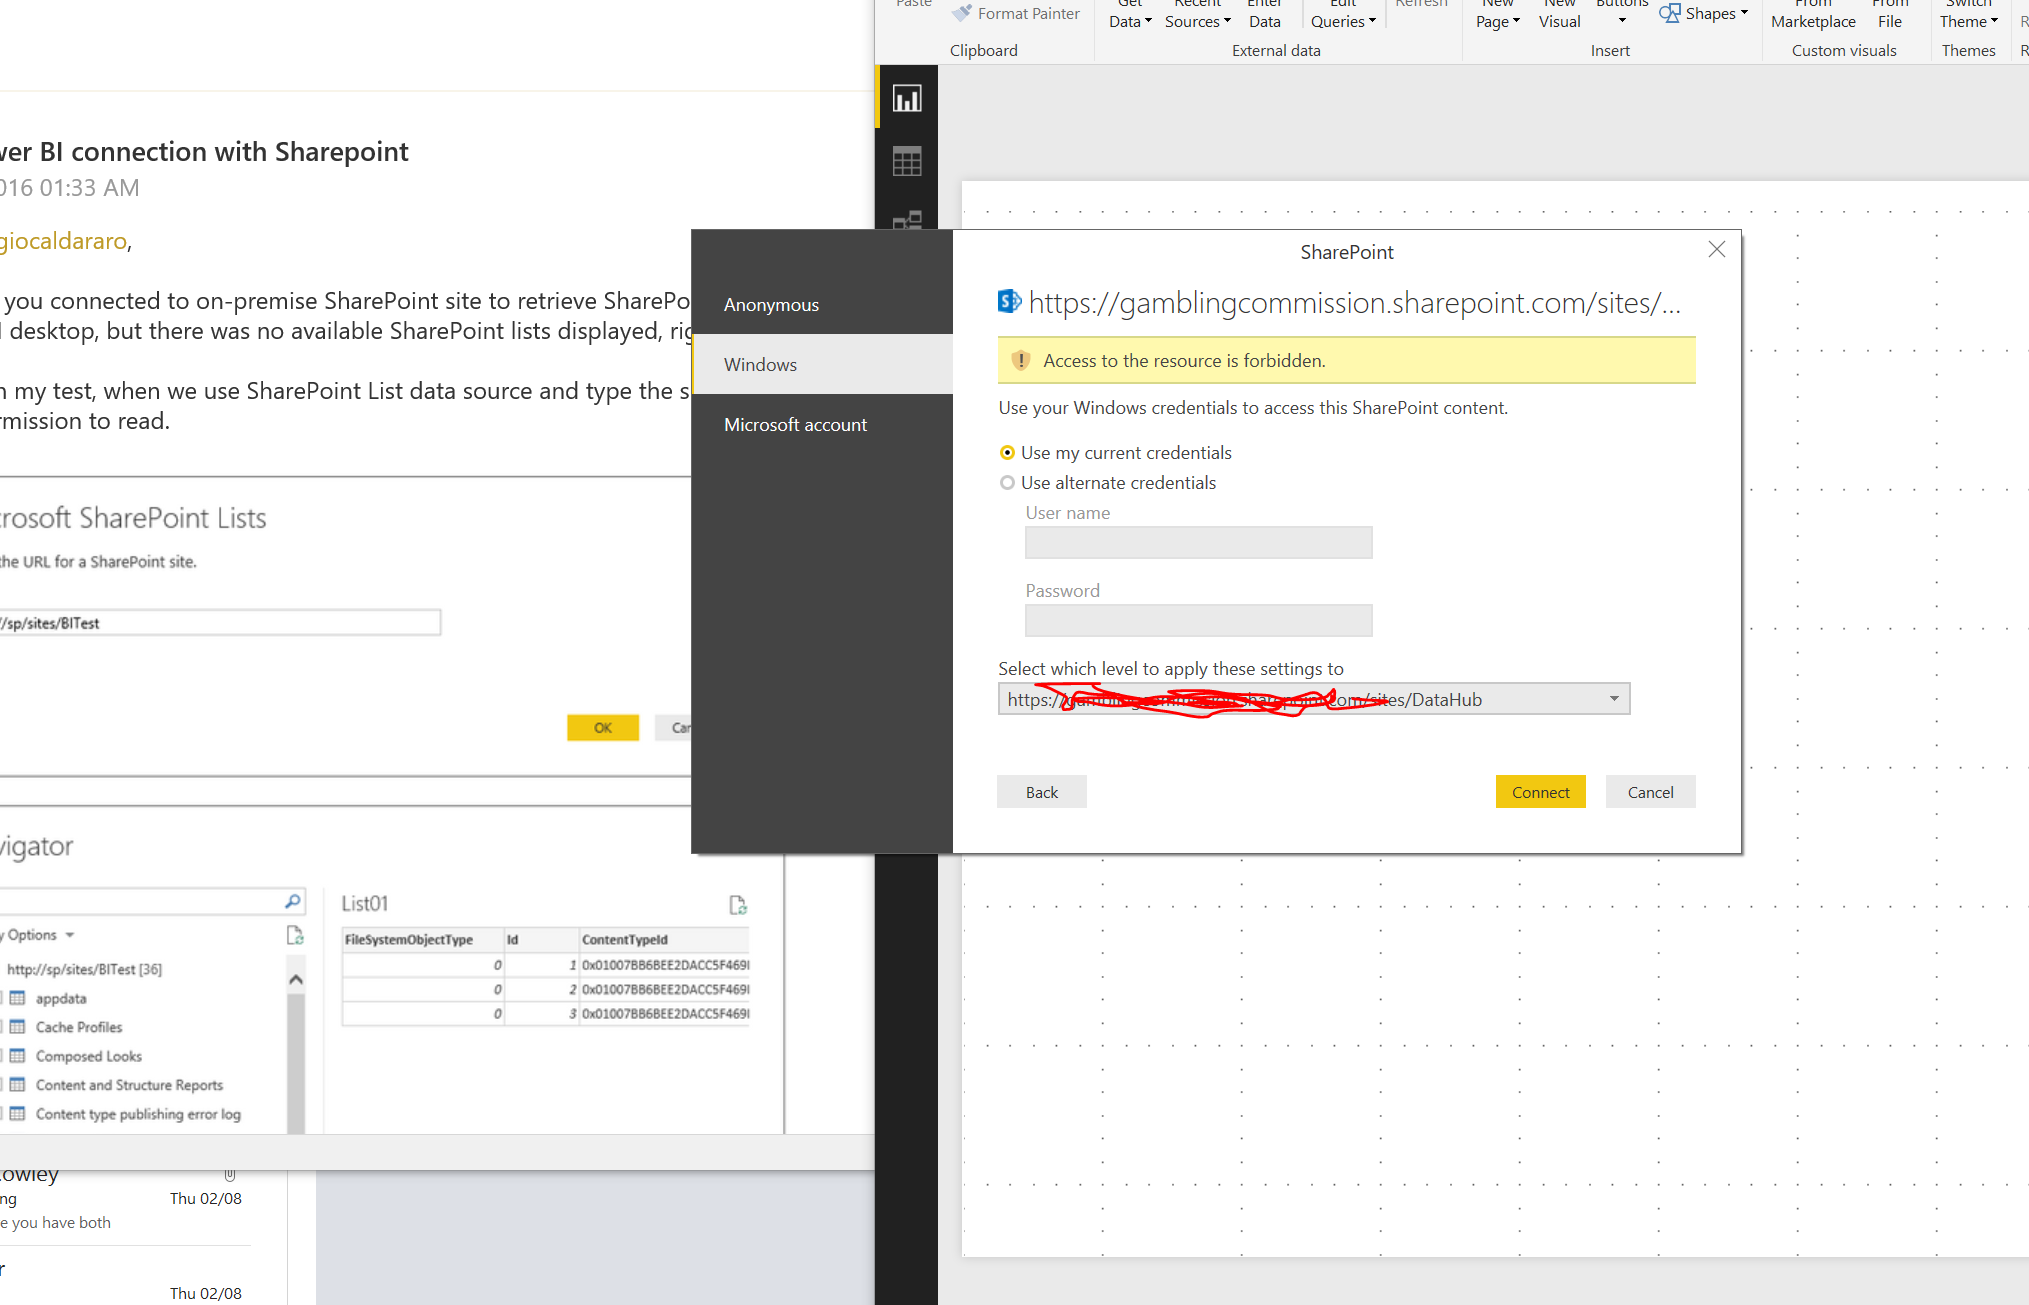The height and width of the screenshot is (1305, 2029).
Task: Click the scroll-up arrow in the Navigator list
Action: (x=296, y=979)
